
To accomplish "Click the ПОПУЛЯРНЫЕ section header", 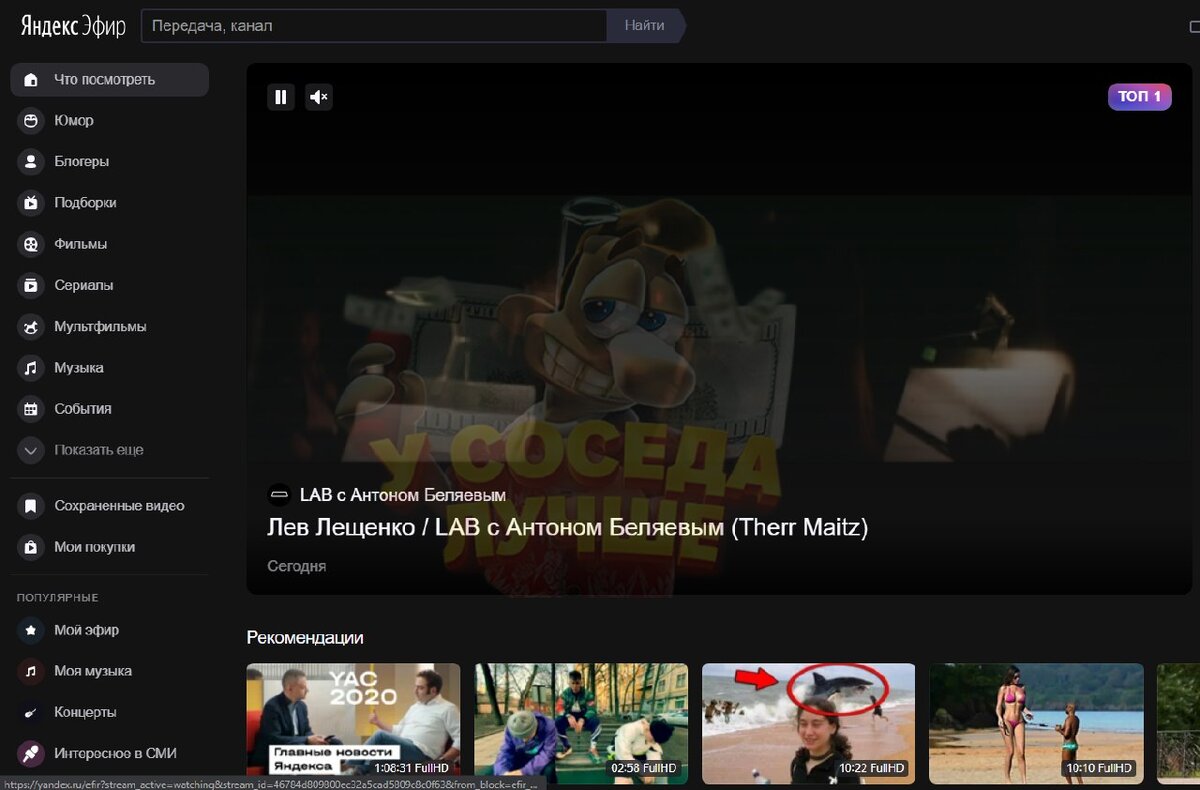I will coord(57,598).
